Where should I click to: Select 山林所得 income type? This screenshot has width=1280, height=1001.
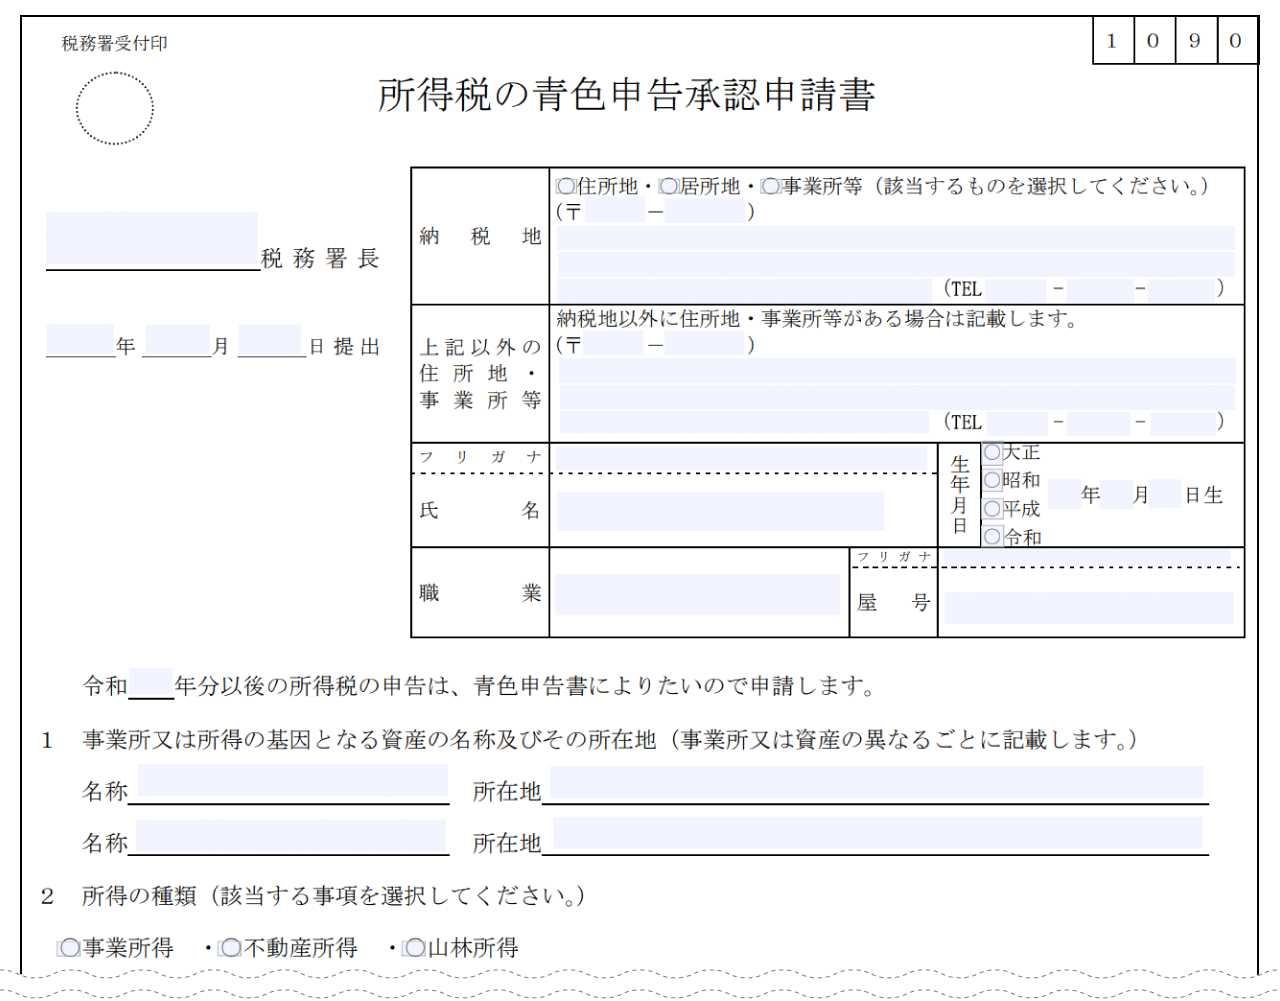[x=414, y=948]
